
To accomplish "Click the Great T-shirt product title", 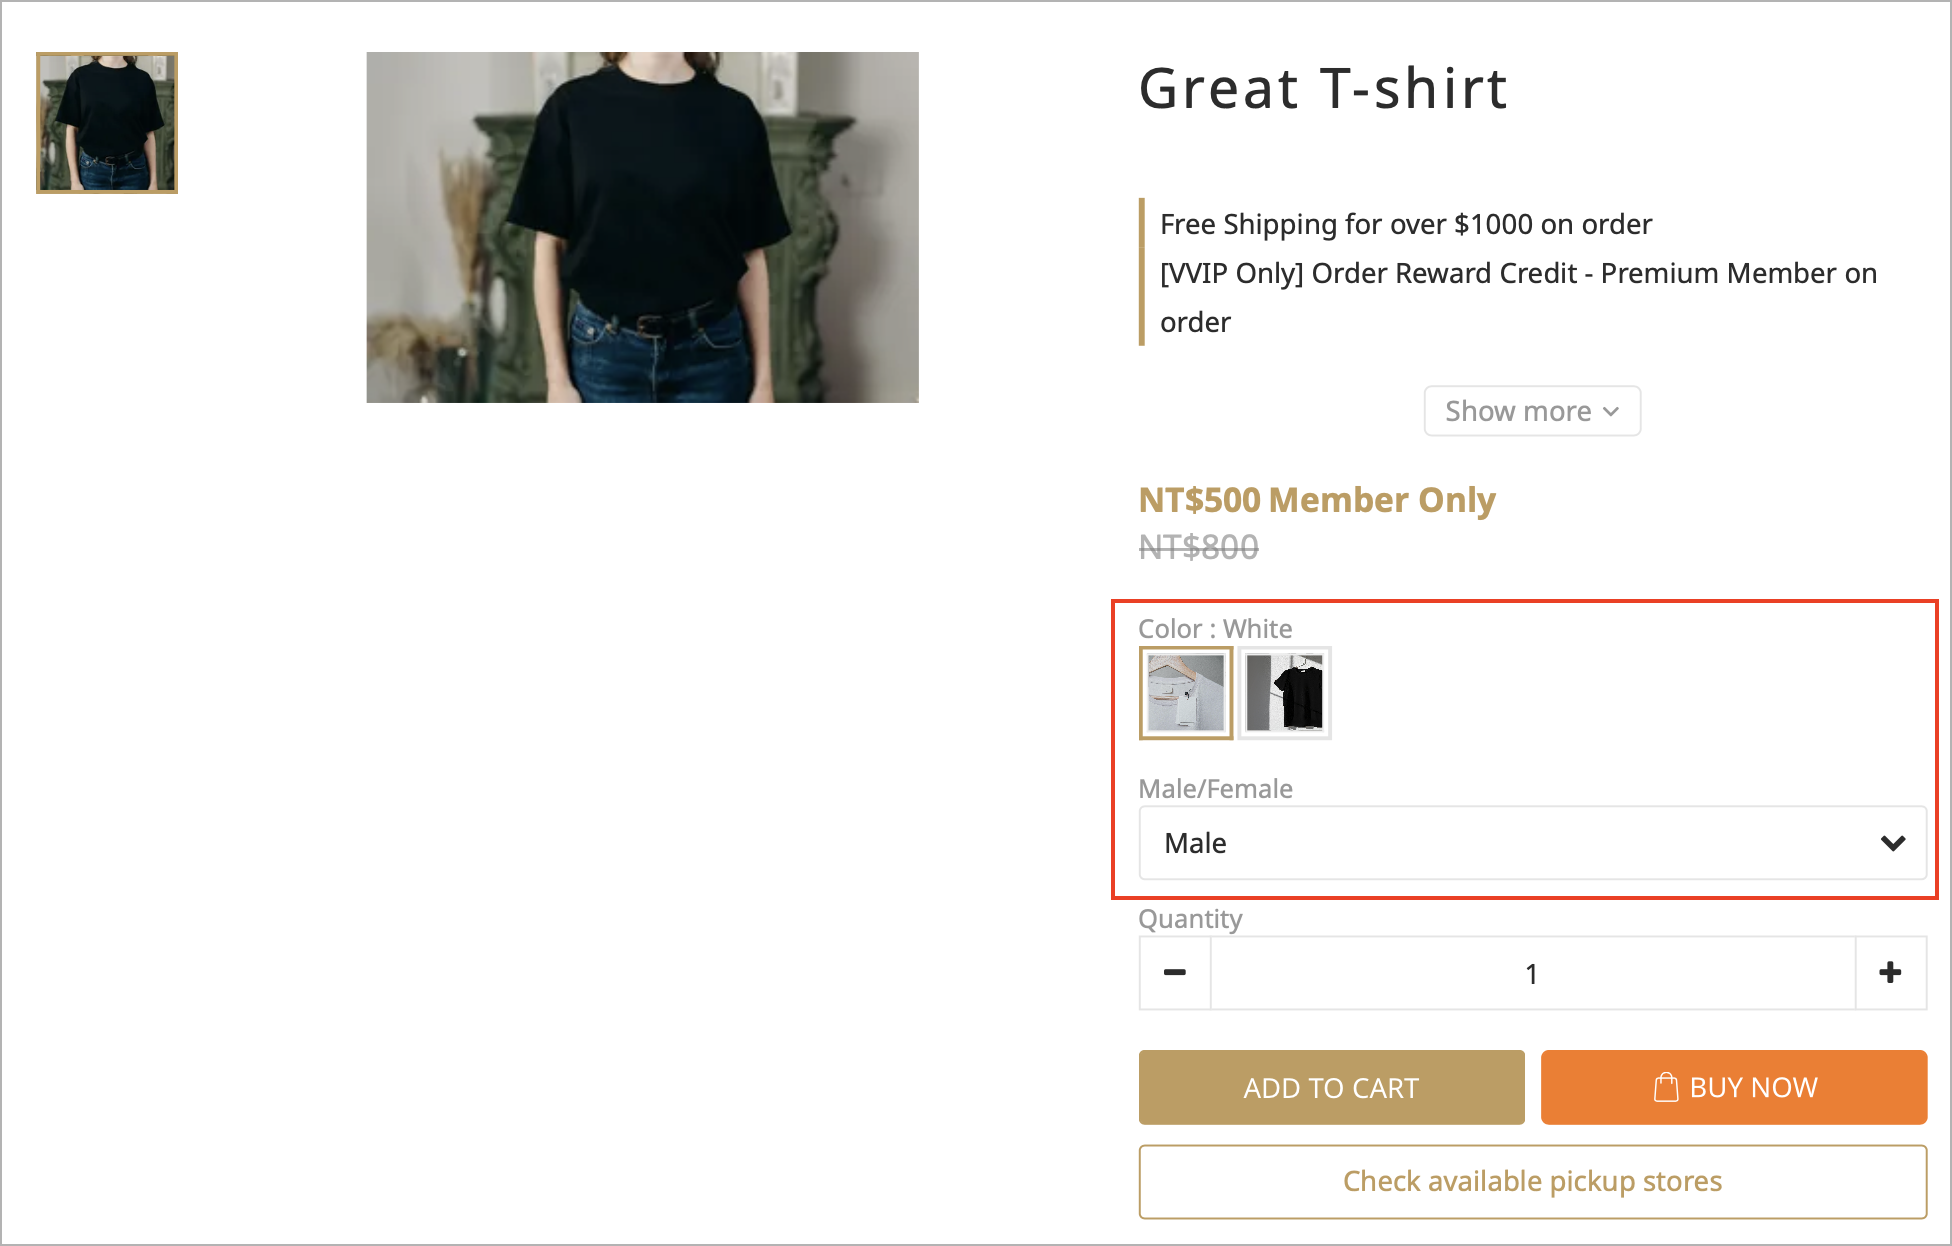I will [1323, 88].
